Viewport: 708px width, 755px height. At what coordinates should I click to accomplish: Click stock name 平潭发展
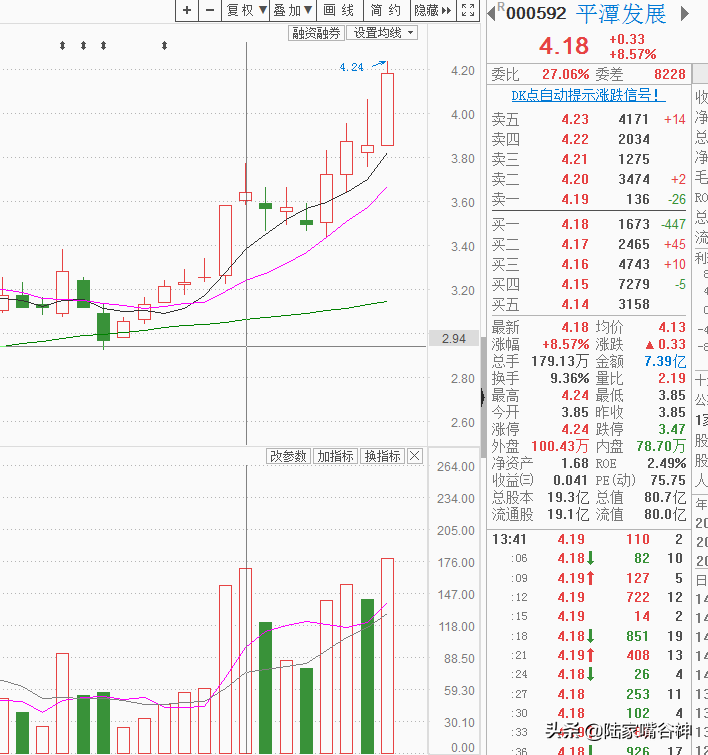coord(621,14)
